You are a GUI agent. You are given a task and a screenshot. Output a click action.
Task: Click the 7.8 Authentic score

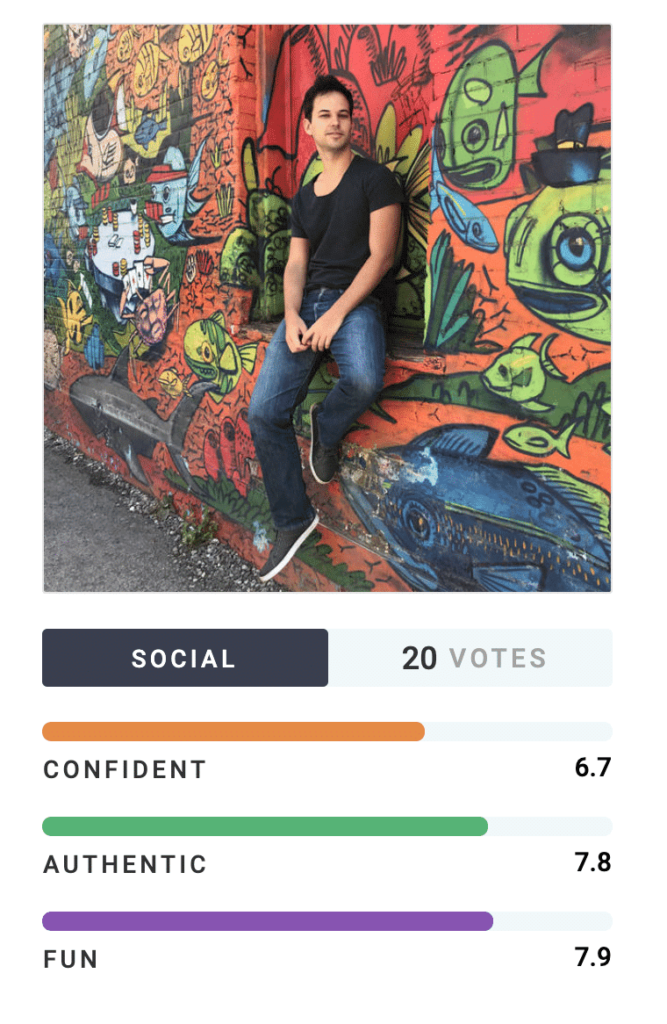[592, 862]
